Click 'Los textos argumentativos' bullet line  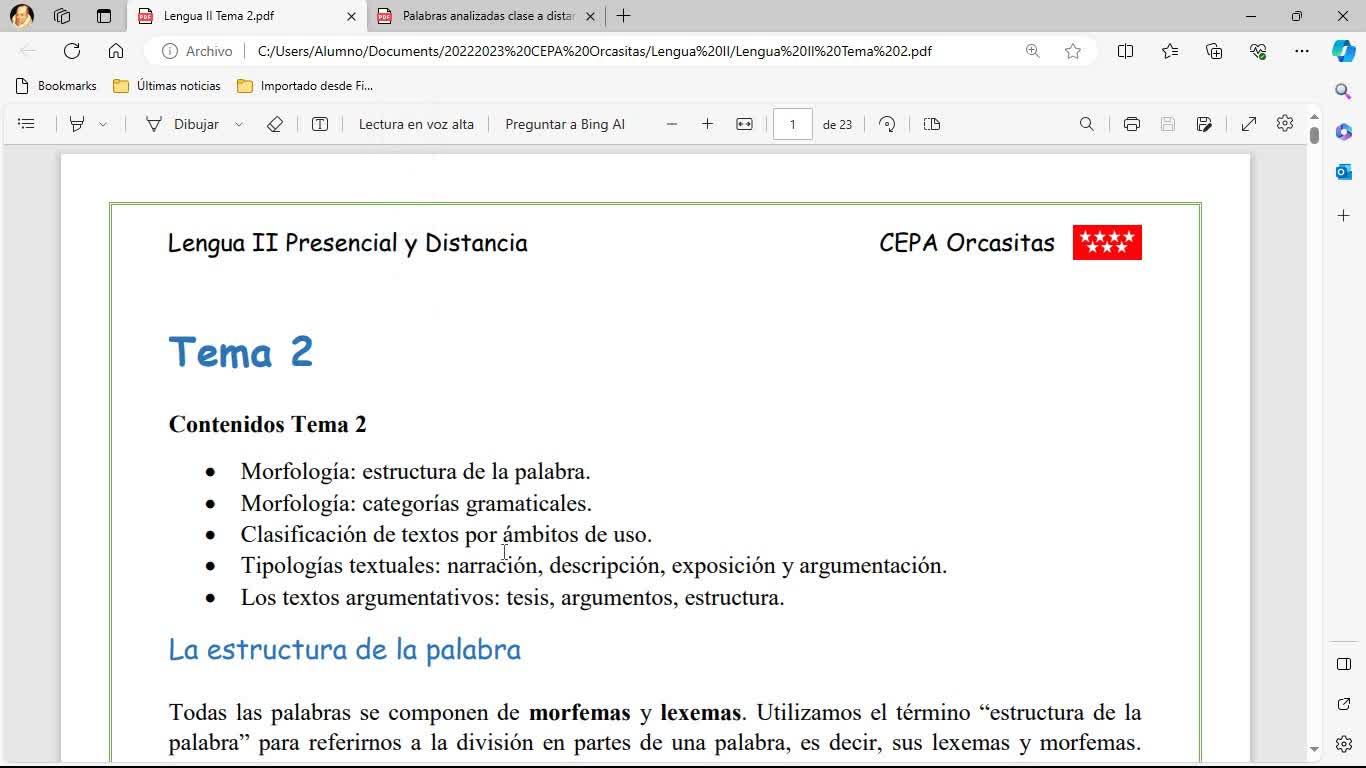pyautogui.click(x=512, y=597)
